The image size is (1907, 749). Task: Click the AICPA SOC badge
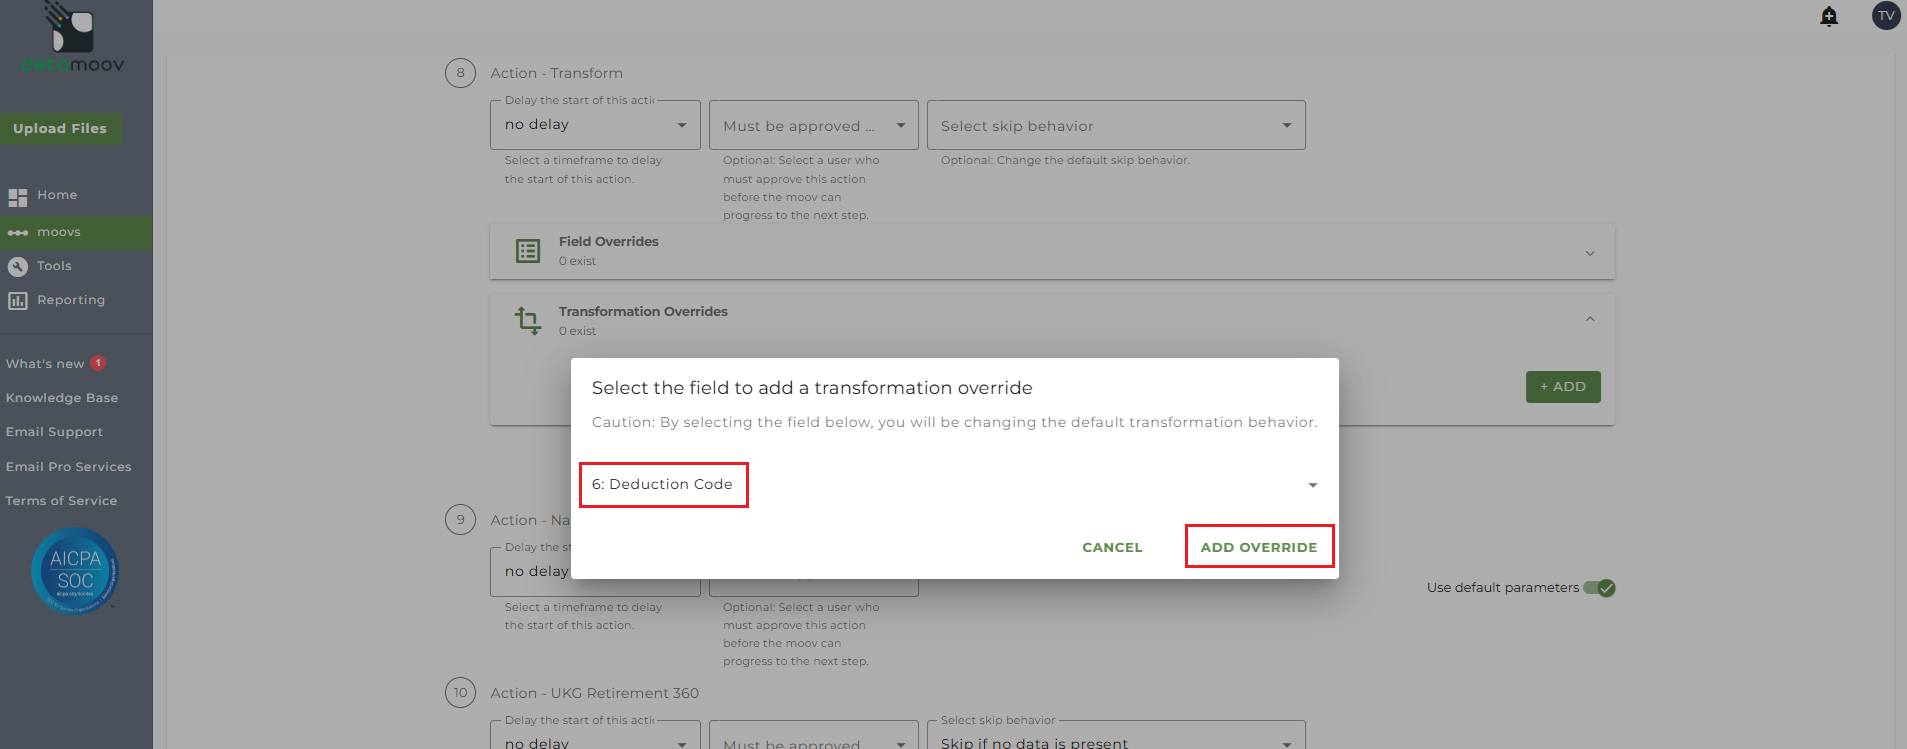(x=75, y=571)
